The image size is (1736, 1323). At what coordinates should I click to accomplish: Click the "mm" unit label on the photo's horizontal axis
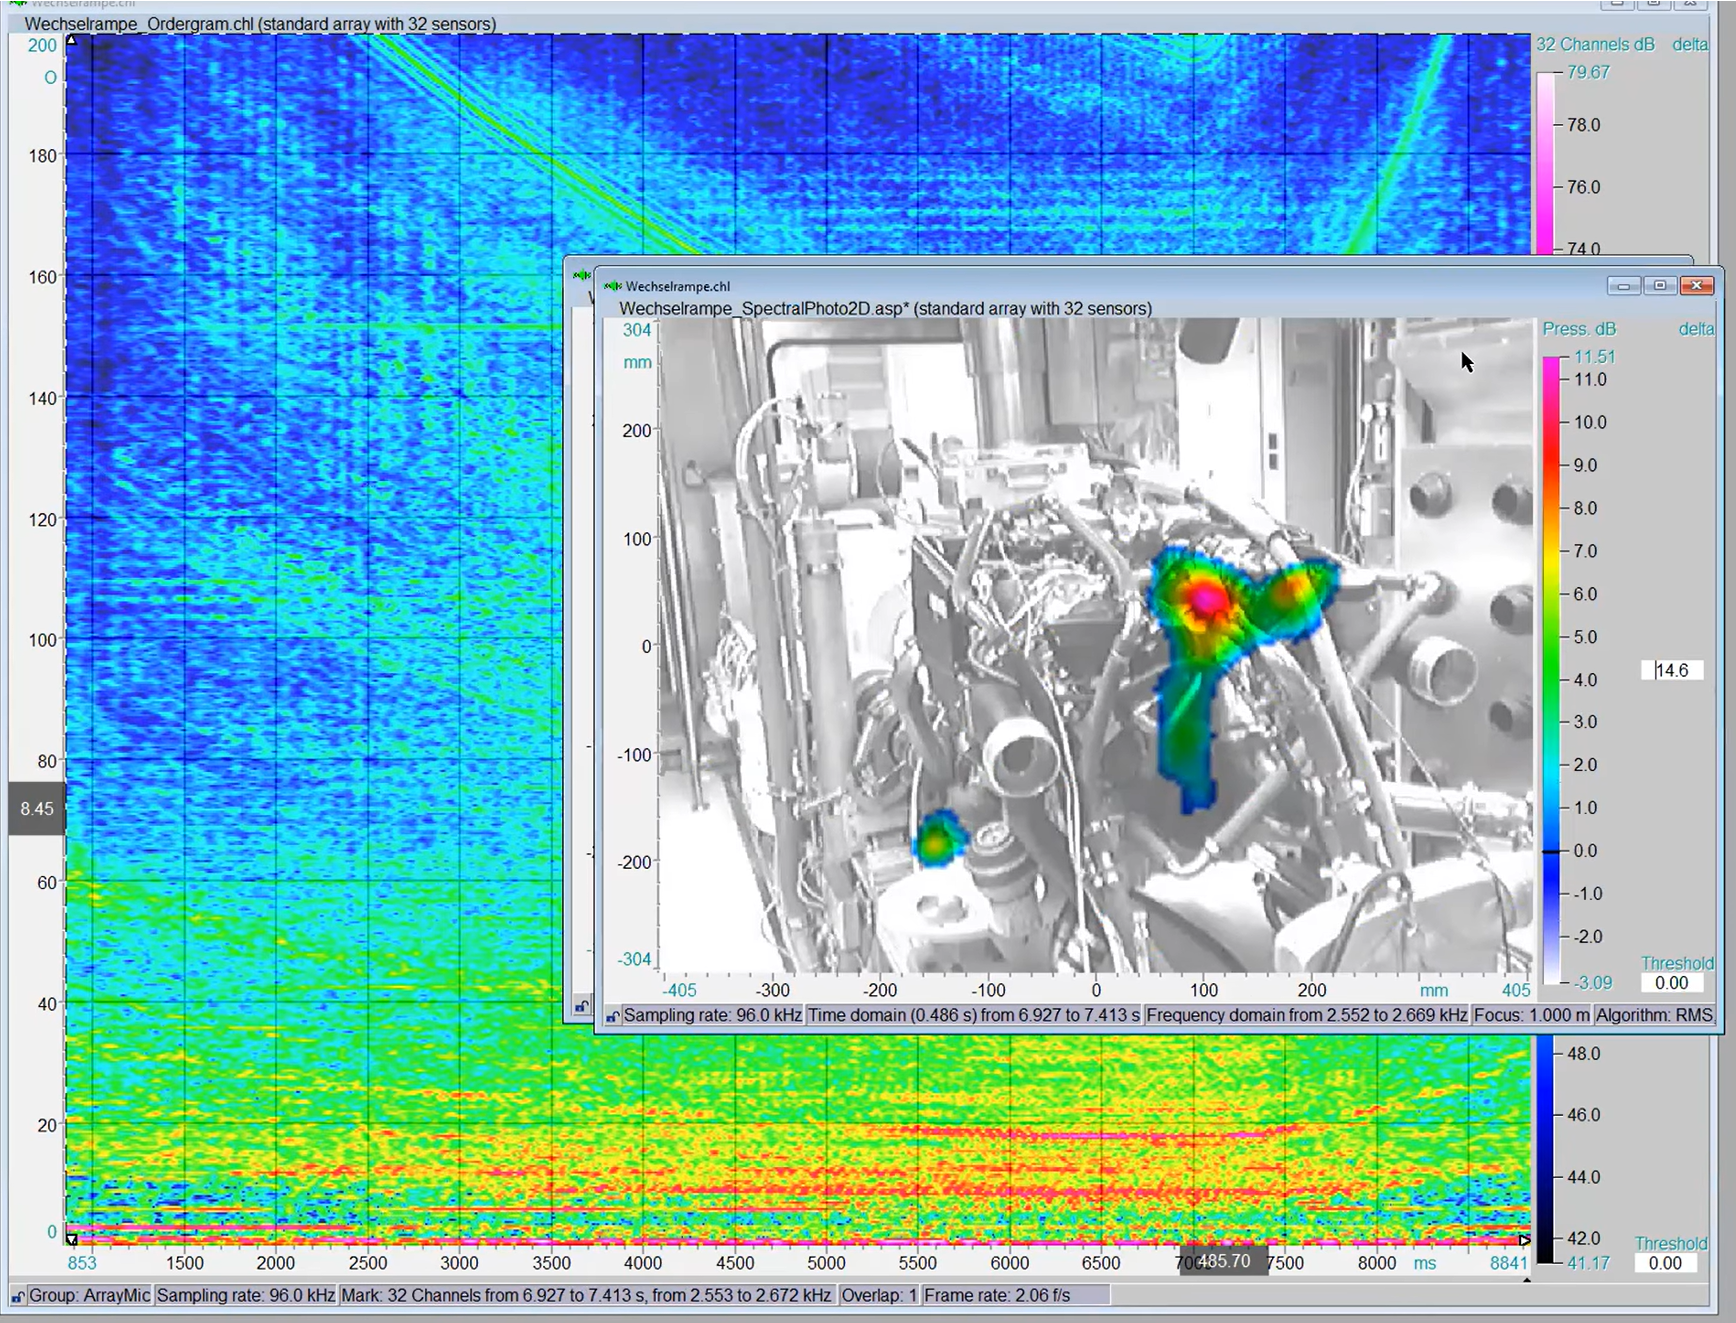click(x=1434, y=991)
